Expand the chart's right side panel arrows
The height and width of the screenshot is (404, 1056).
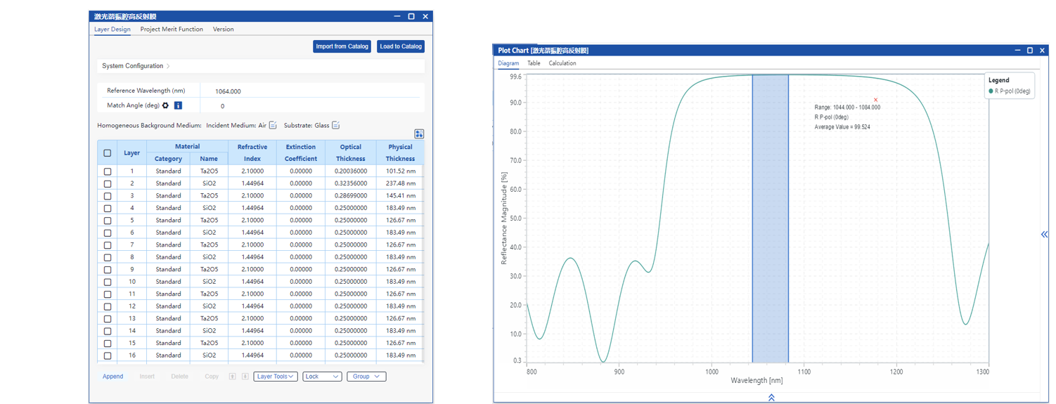click(x=1044, y=234)
